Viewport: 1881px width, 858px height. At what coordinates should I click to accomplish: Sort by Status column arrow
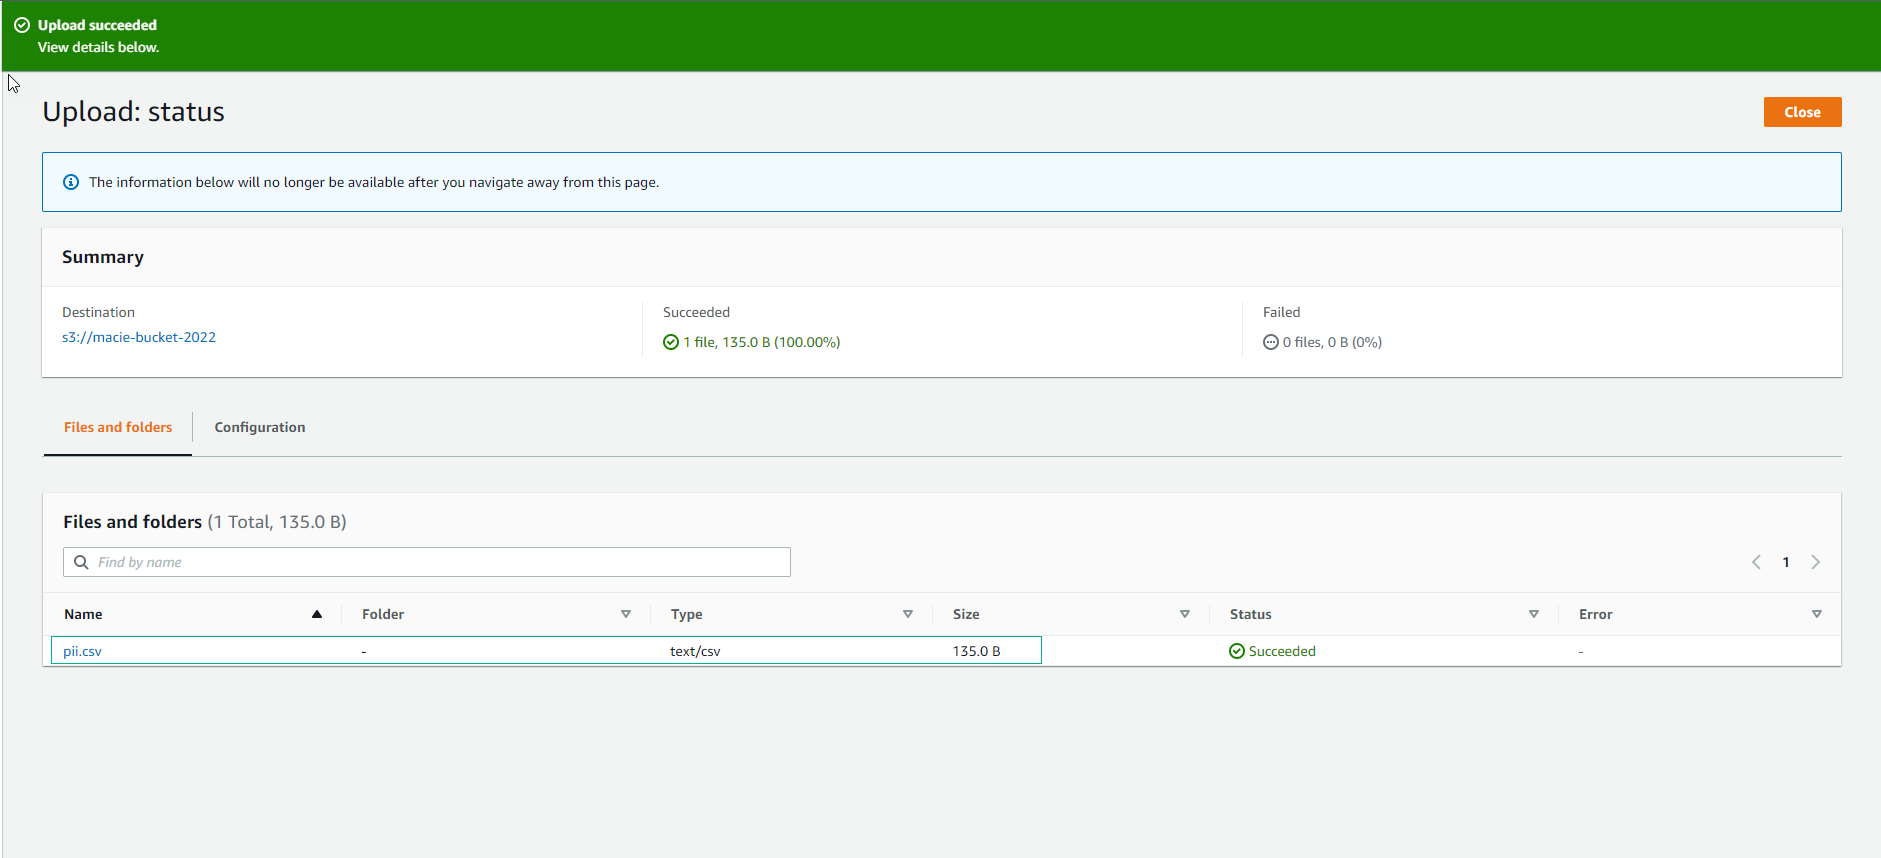[1534, 614]
